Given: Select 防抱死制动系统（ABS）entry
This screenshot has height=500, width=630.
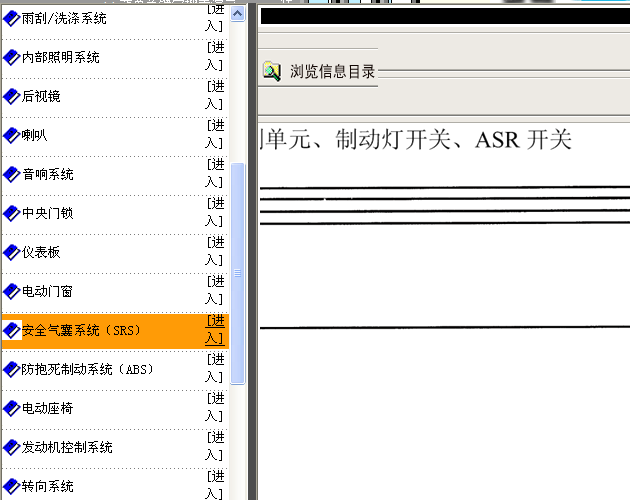Looking at the screenshot, I should click(x=88, y=369).
